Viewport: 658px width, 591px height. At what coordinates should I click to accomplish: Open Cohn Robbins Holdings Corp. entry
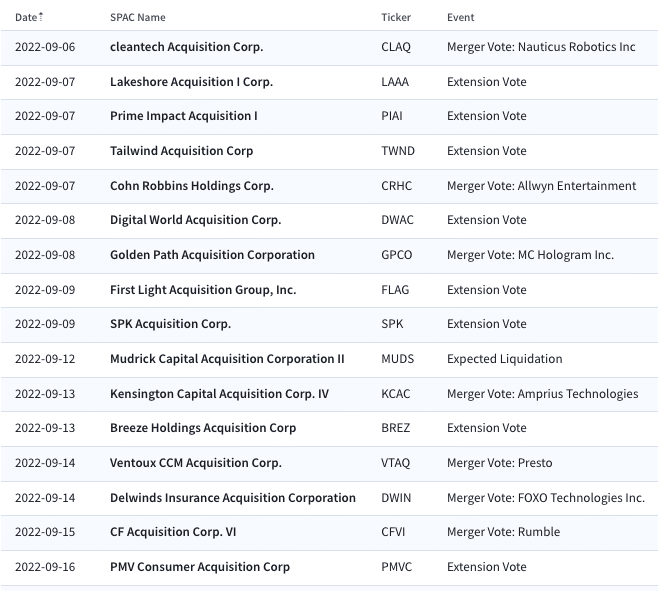coord(192,186)
